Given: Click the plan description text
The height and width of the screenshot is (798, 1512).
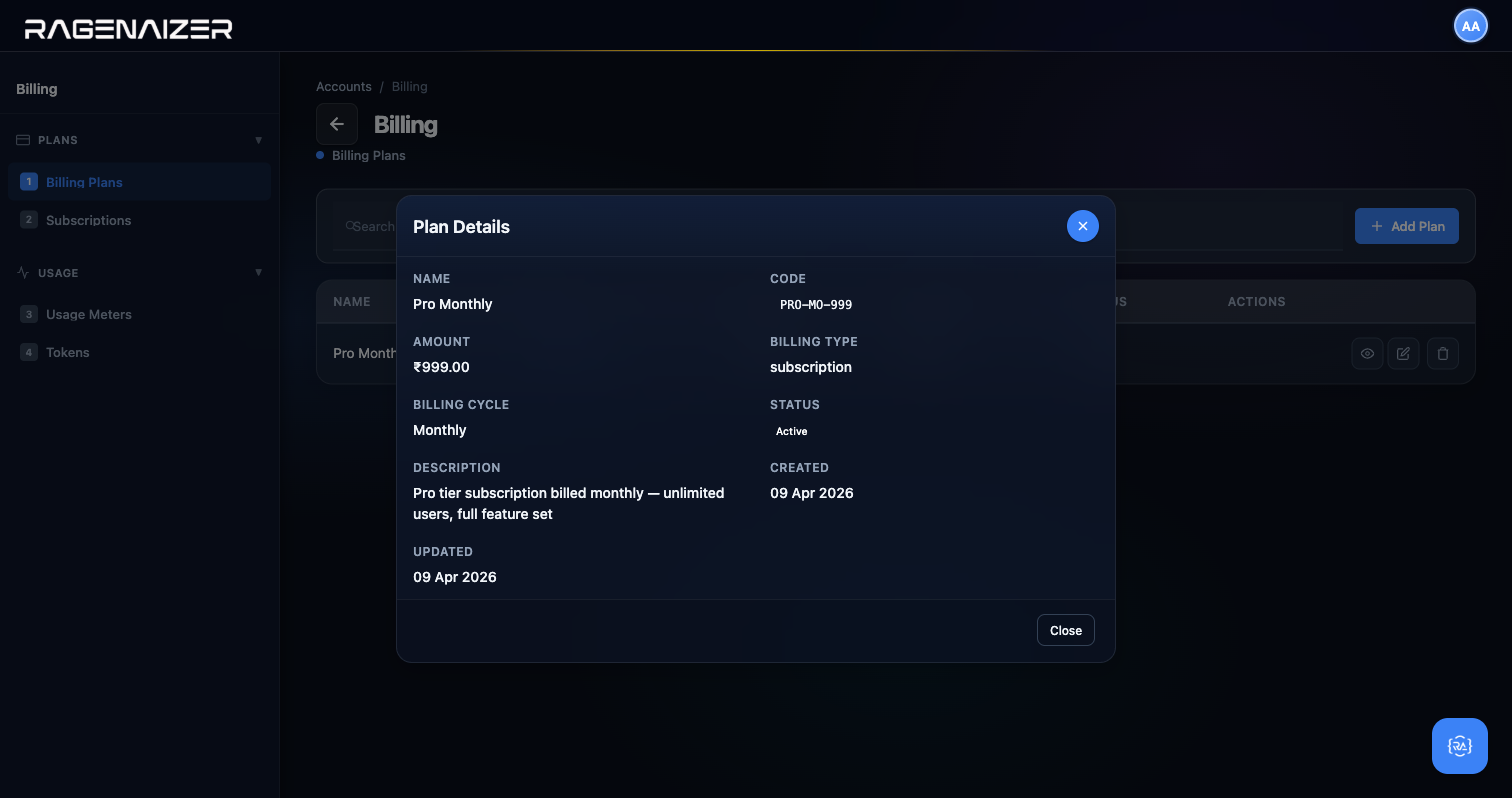Looking at the screenshot, I should (x=569, y=504).
